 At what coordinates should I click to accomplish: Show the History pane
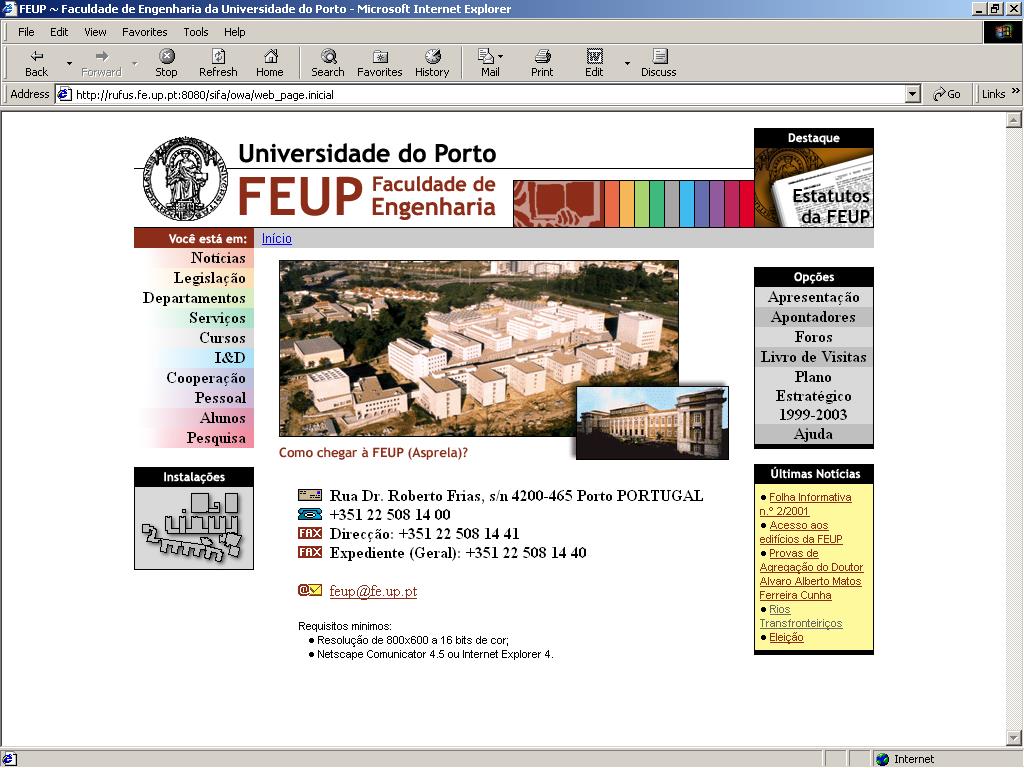432,63
